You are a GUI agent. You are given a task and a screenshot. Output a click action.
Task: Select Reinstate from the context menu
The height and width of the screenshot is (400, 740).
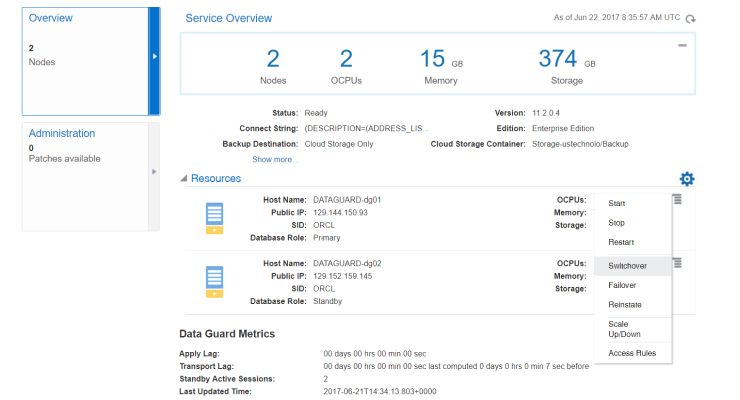[x=624, y=304]
